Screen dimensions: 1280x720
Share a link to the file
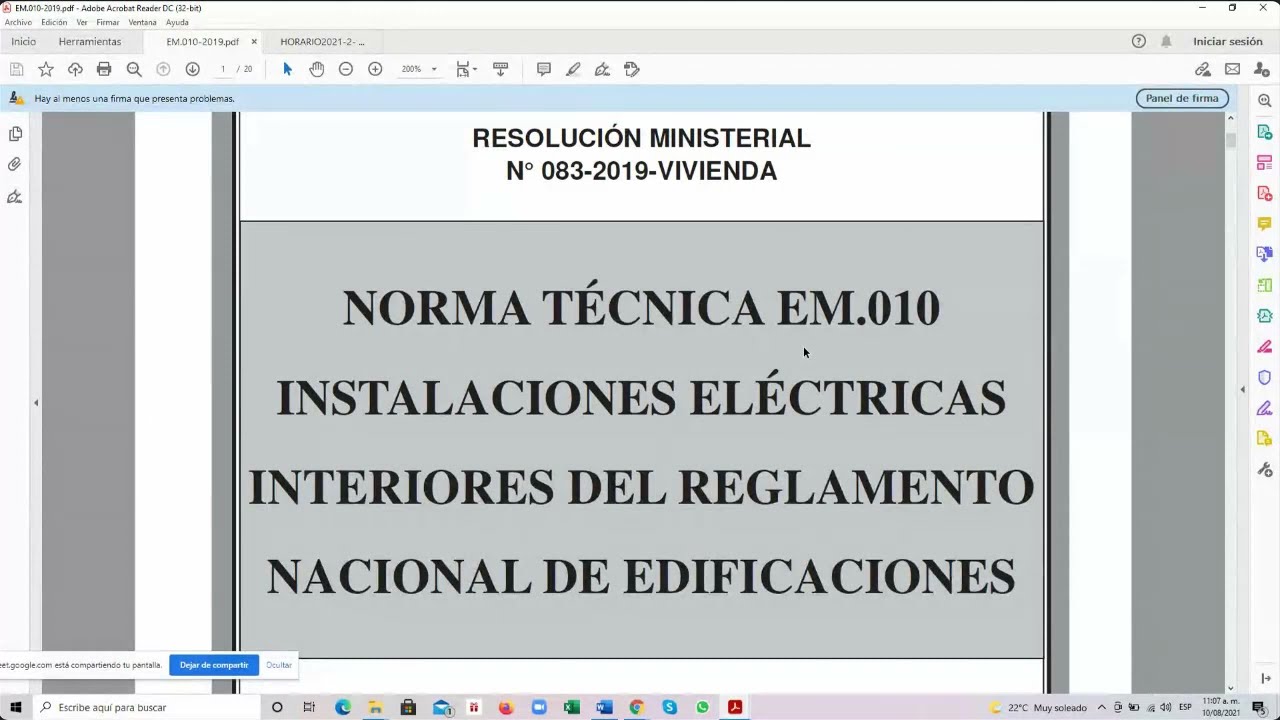[1203, 69]
